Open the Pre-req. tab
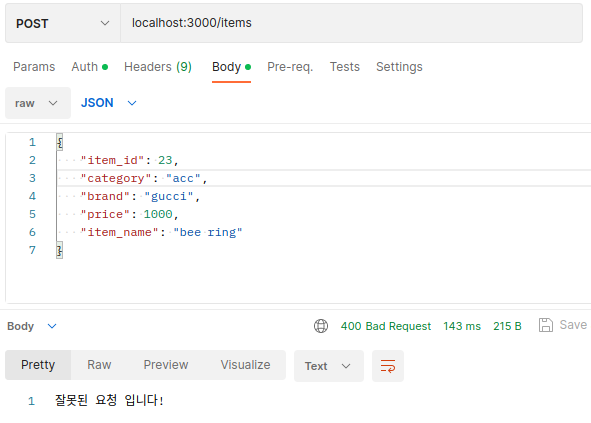Viewport: 591px width, 423px height. pyautogui.click(x=290, y=67)
